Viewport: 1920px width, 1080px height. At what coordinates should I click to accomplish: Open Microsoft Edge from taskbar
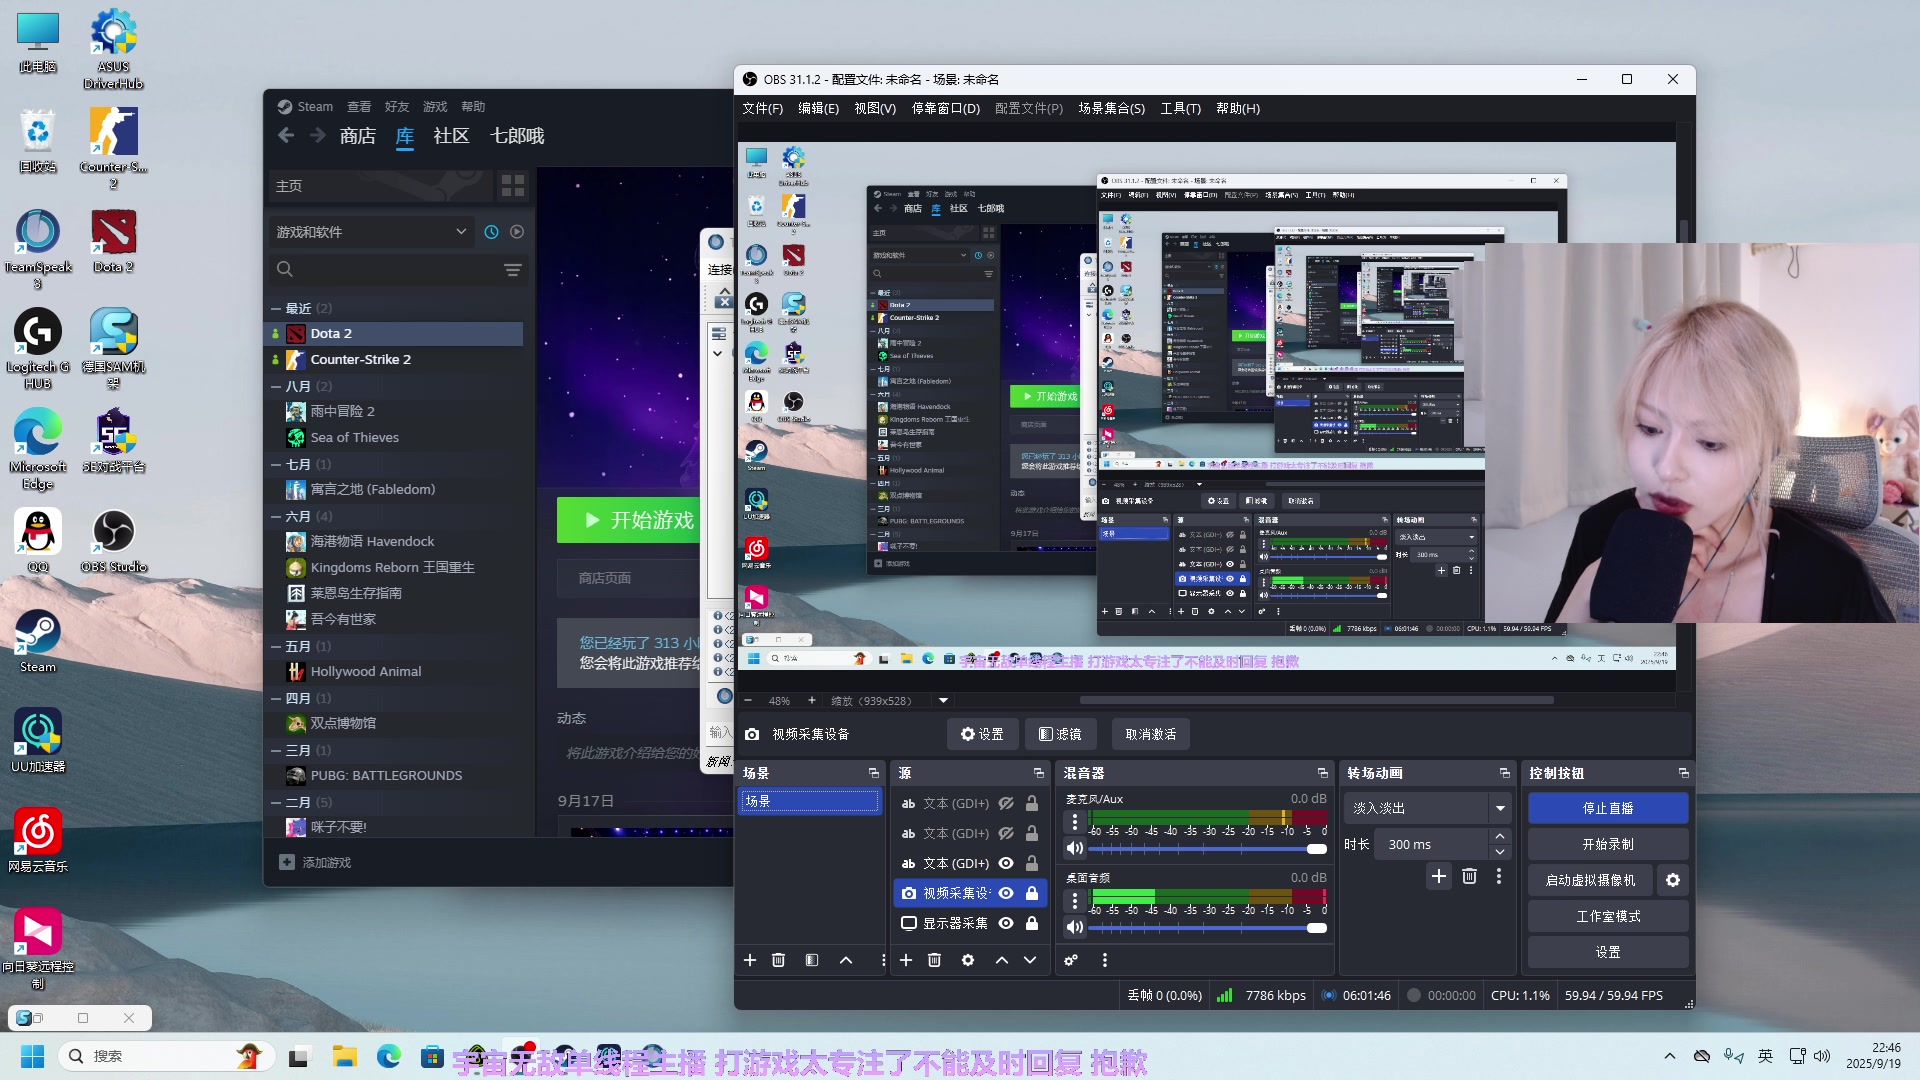pos(389,1056)
